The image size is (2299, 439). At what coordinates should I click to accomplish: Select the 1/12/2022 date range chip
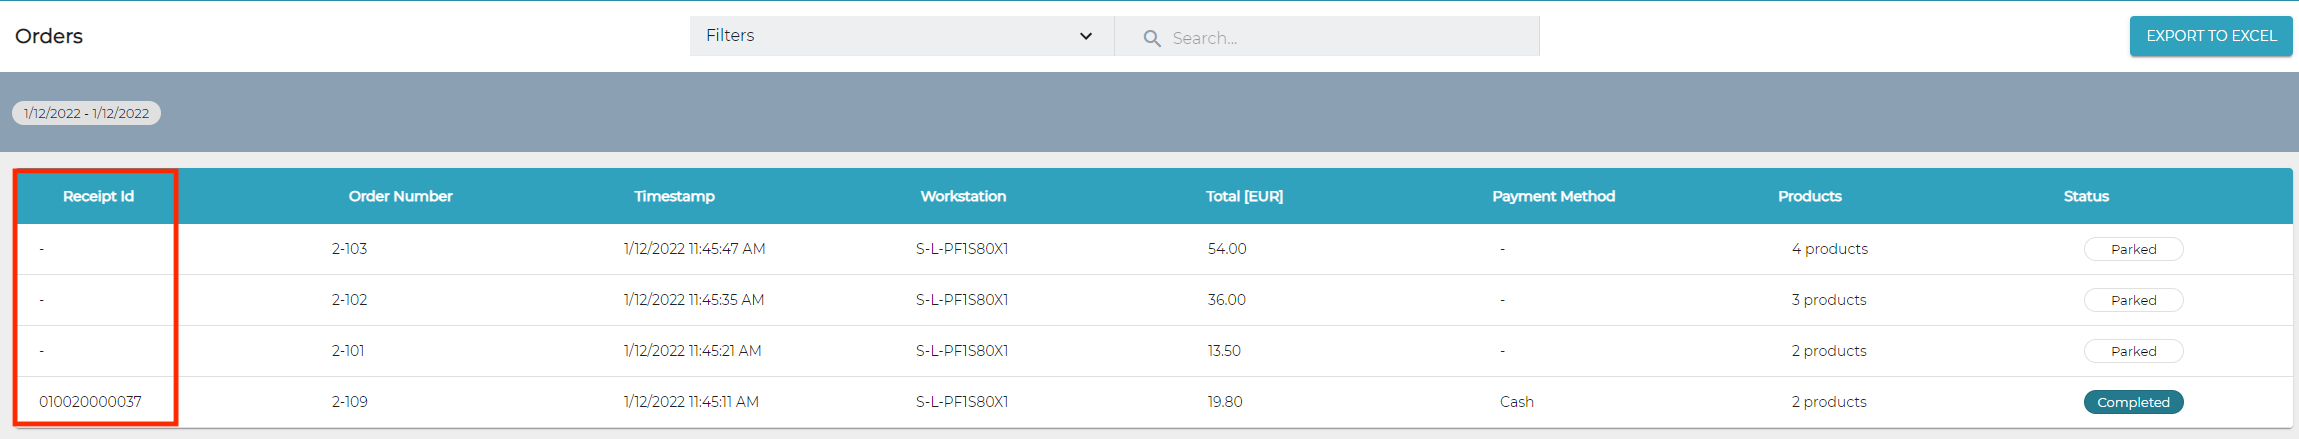pyautogui.click(x=86, y=113)
